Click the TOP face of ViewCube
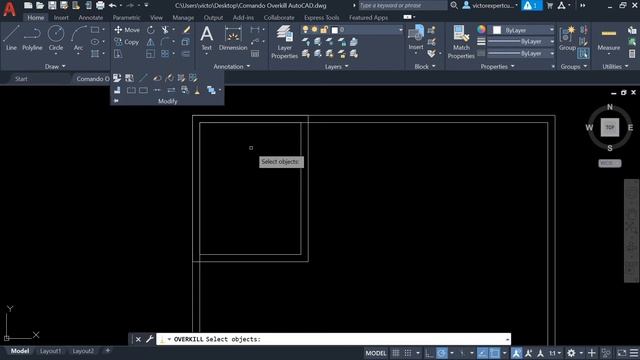The width and height of the screenshot is (640, 360). [x=610, y=127]
